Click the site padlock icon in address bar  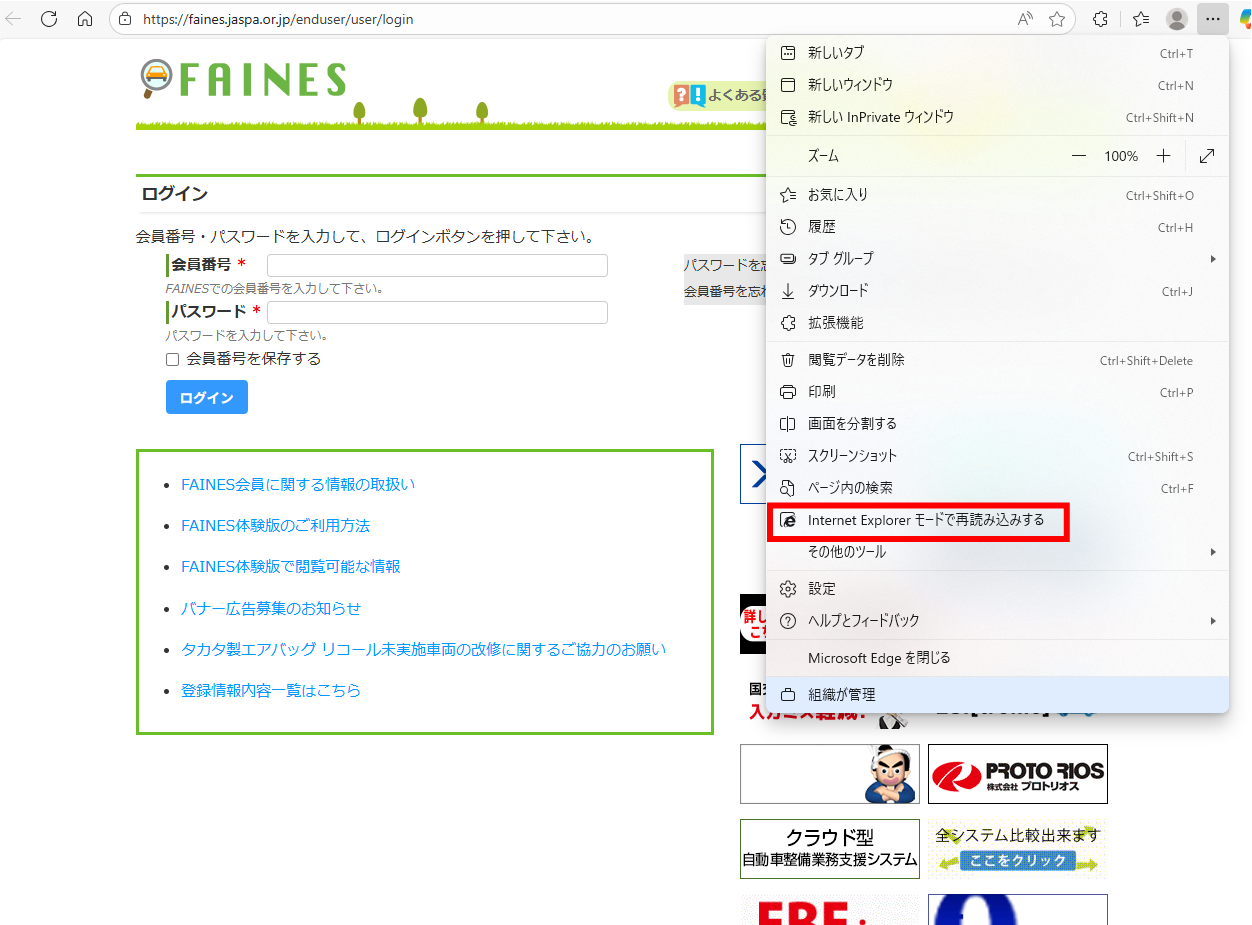point(125,19)
